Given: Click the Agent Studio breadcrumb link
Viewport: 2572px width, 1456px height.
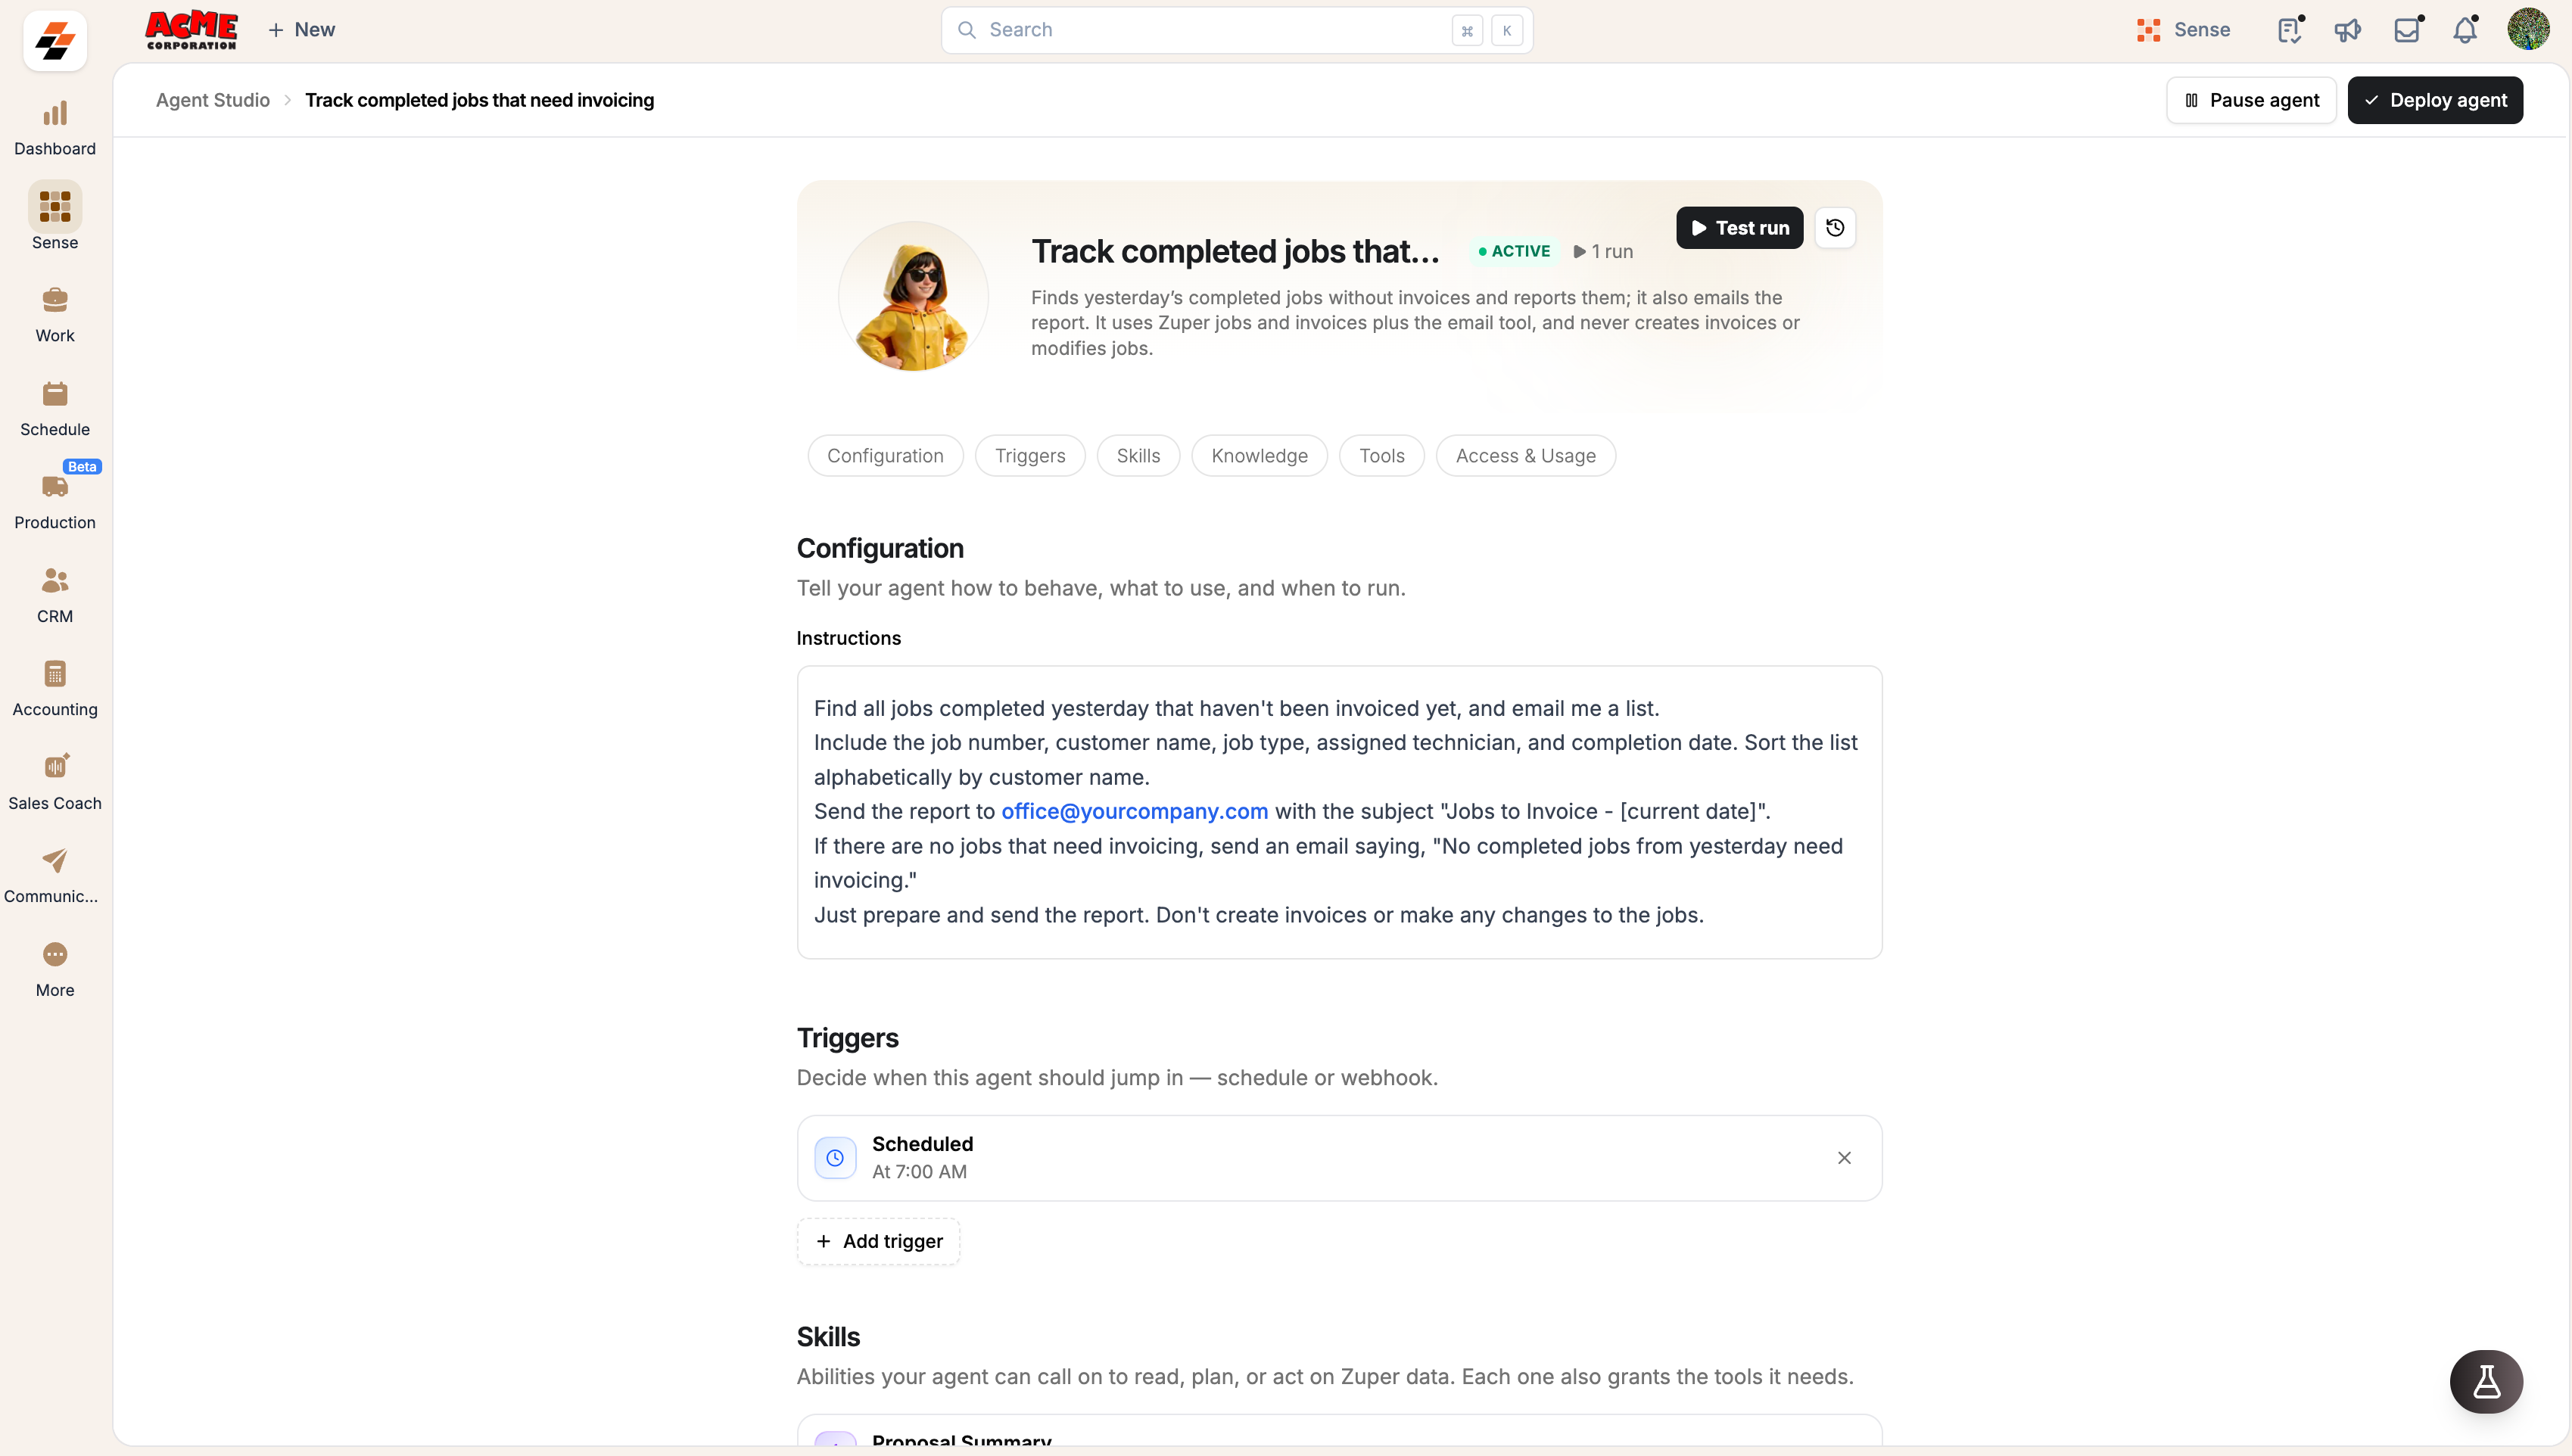Looking at the screenshot, I should point(213,100).
